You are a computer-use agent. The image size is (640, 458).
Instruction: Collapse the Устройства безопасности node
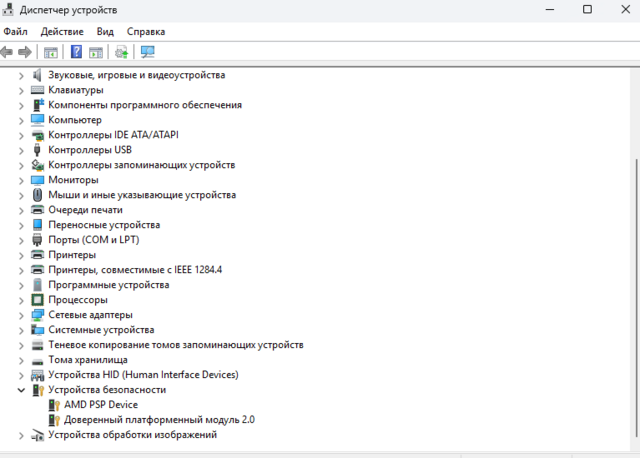coord(21,390)
